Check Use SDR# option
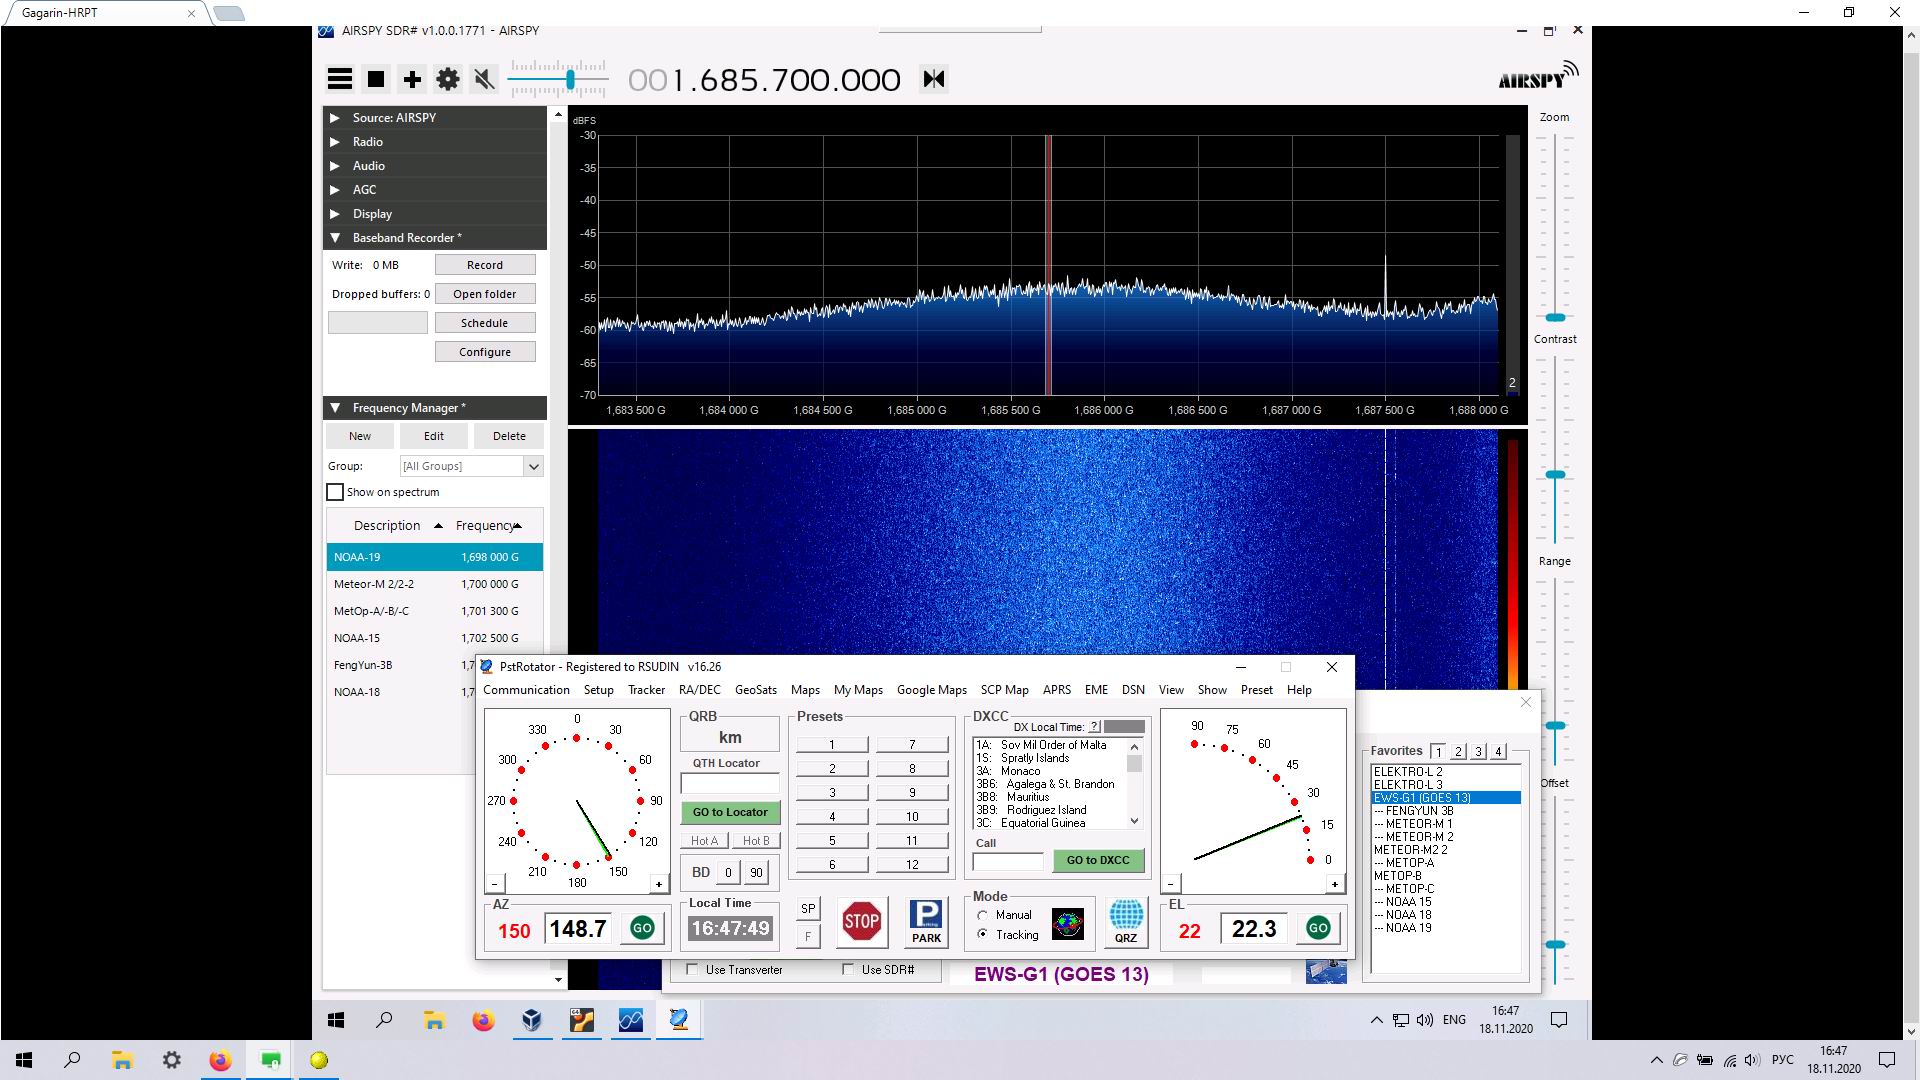Screen dimensions: 1920x1080 (x=848, y=969)
